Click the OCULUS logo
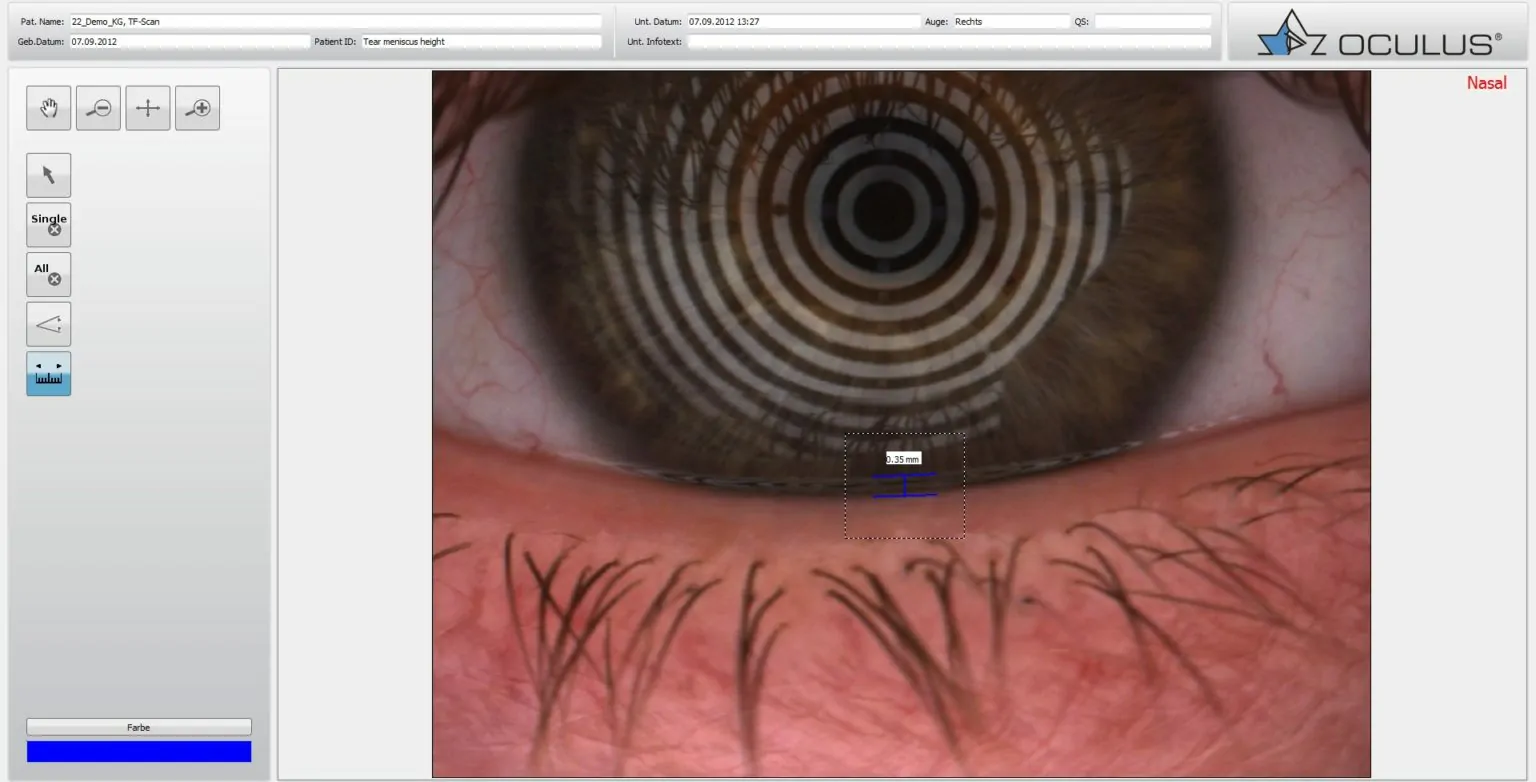Image resolution: width=1536 pixels, height=782 pixels. 1380,33
